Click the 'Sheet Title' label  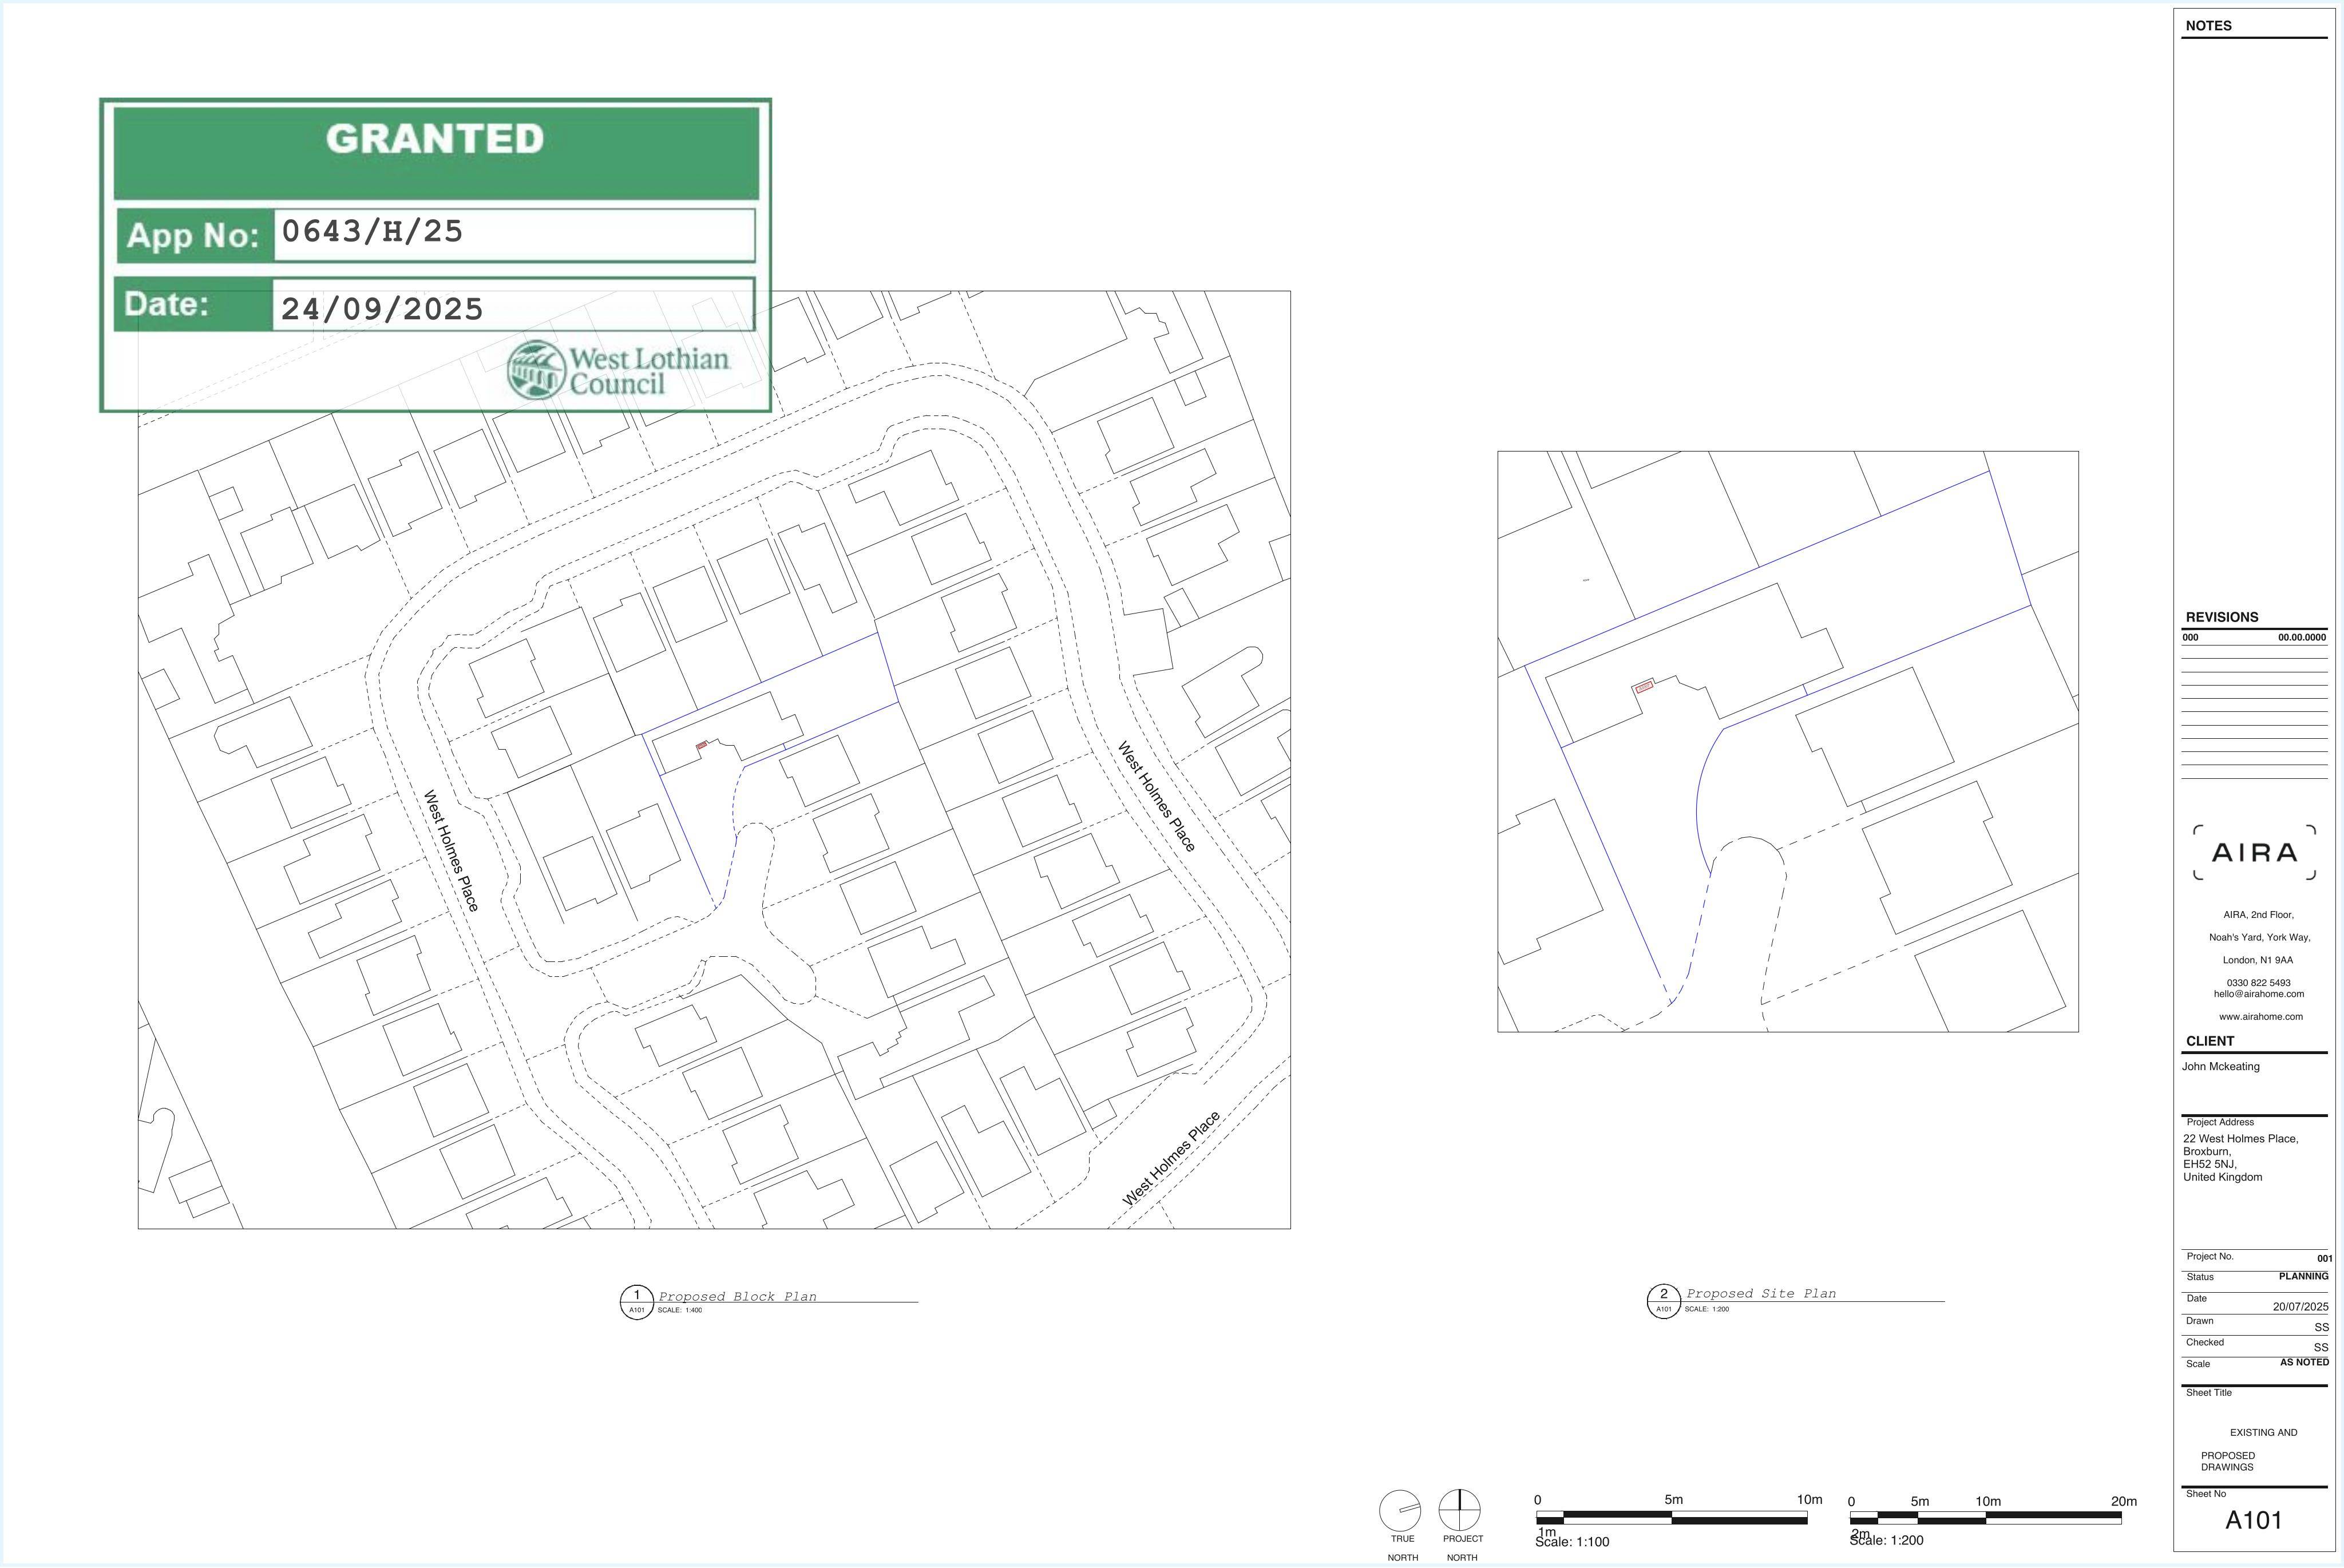2208,1392
